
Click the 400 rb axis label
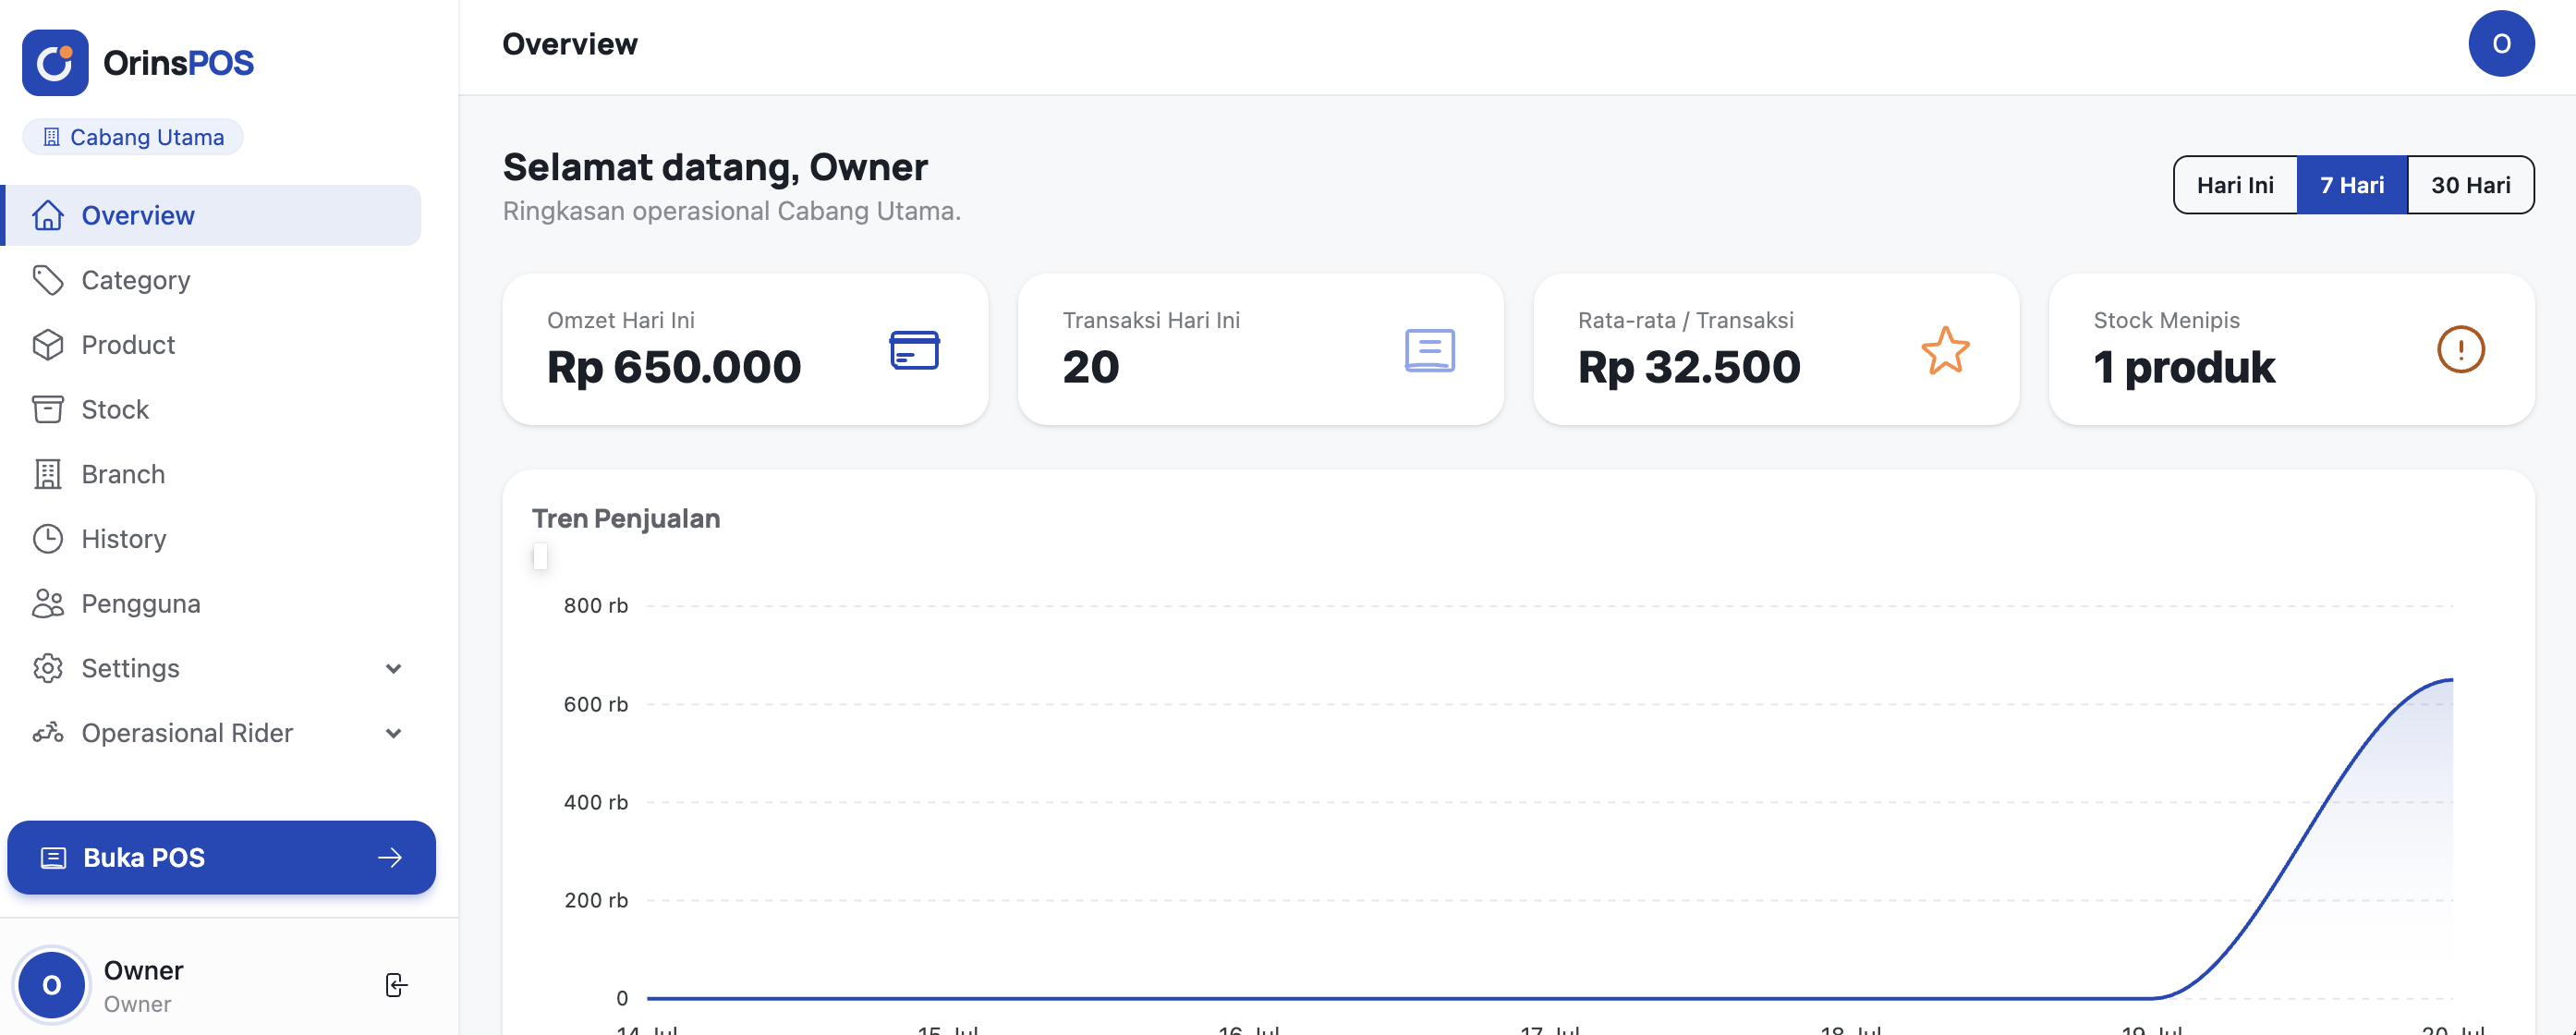pyautogui.click(x=596, y=802)
